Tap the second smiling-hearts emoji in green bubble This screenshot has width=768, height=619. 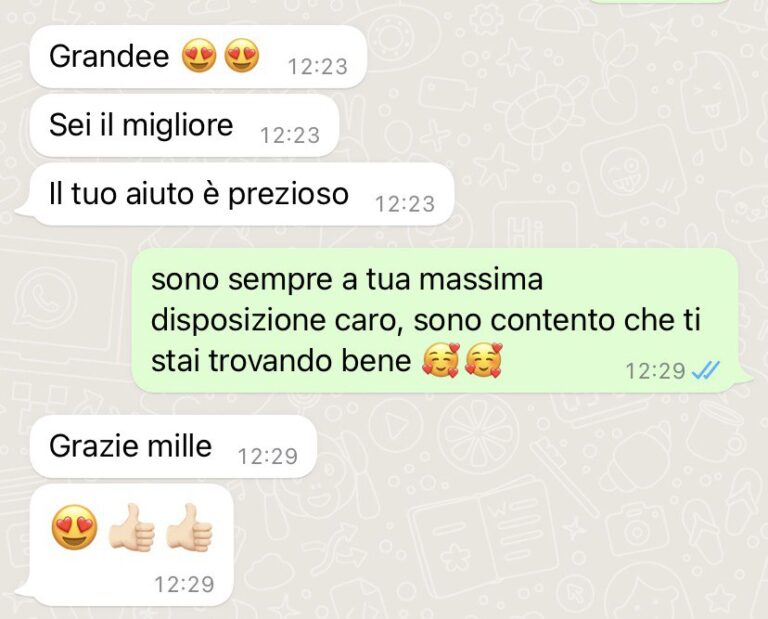[483, 361]
